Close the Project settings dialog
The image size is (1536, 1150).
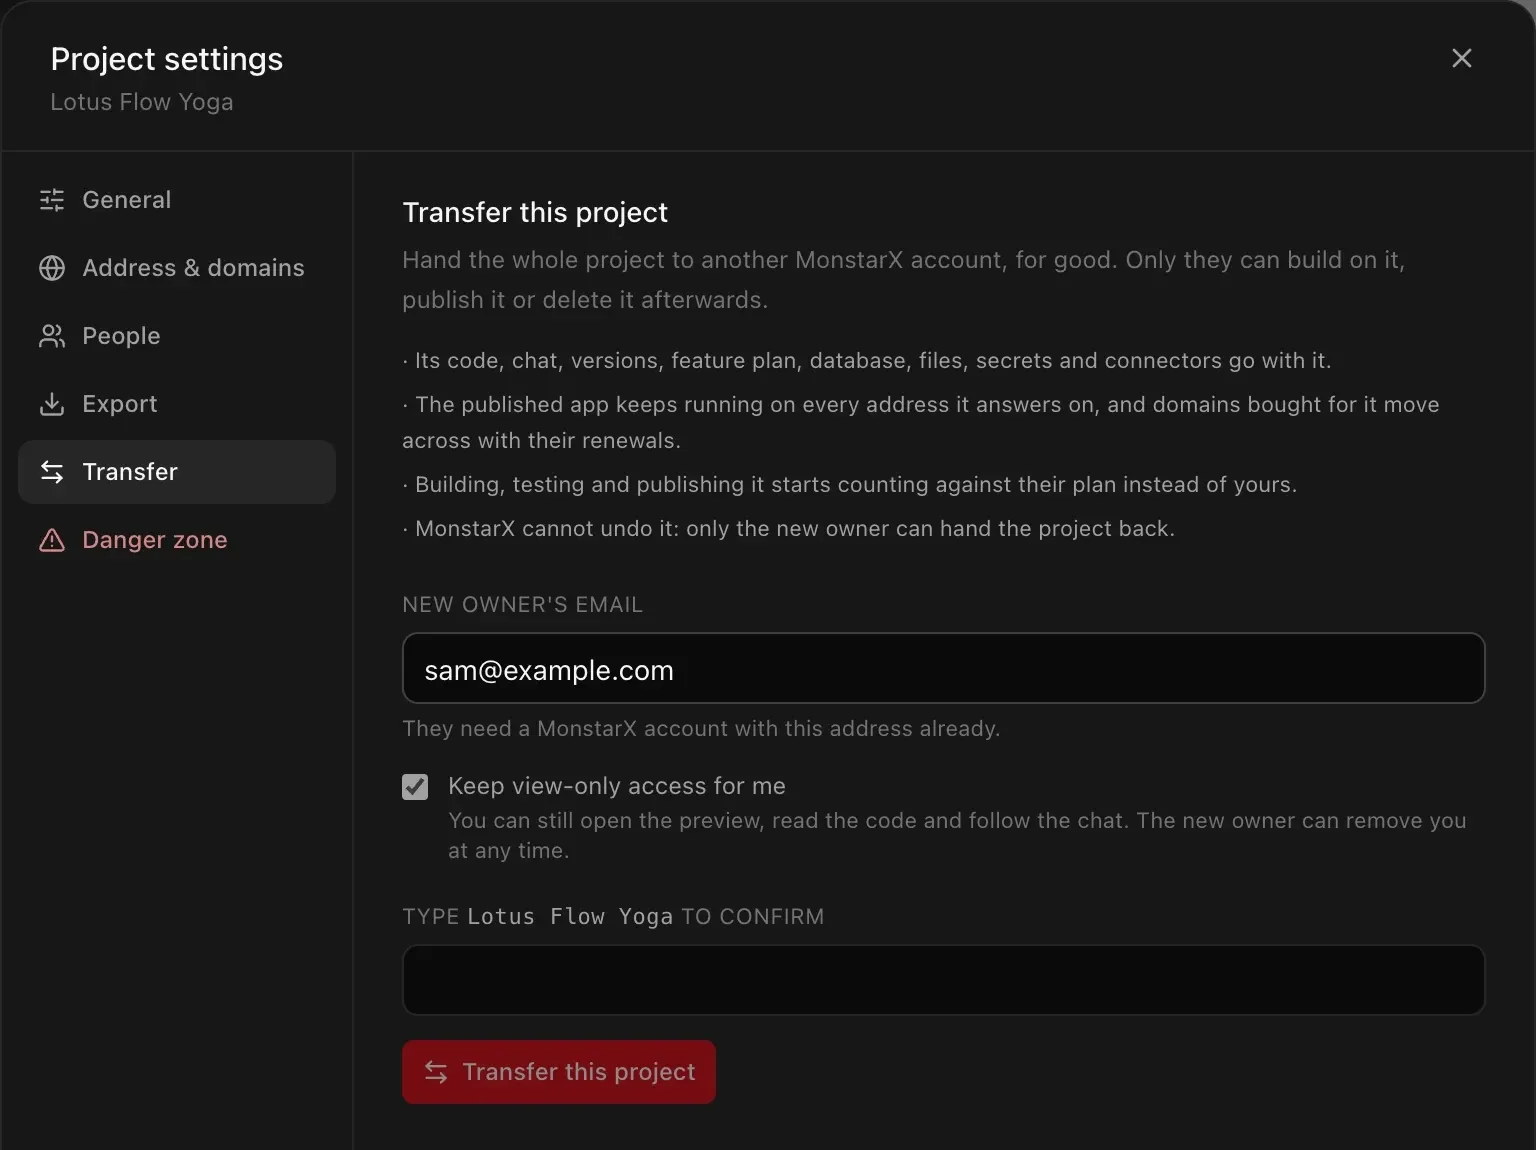[x=1461, y=58]
